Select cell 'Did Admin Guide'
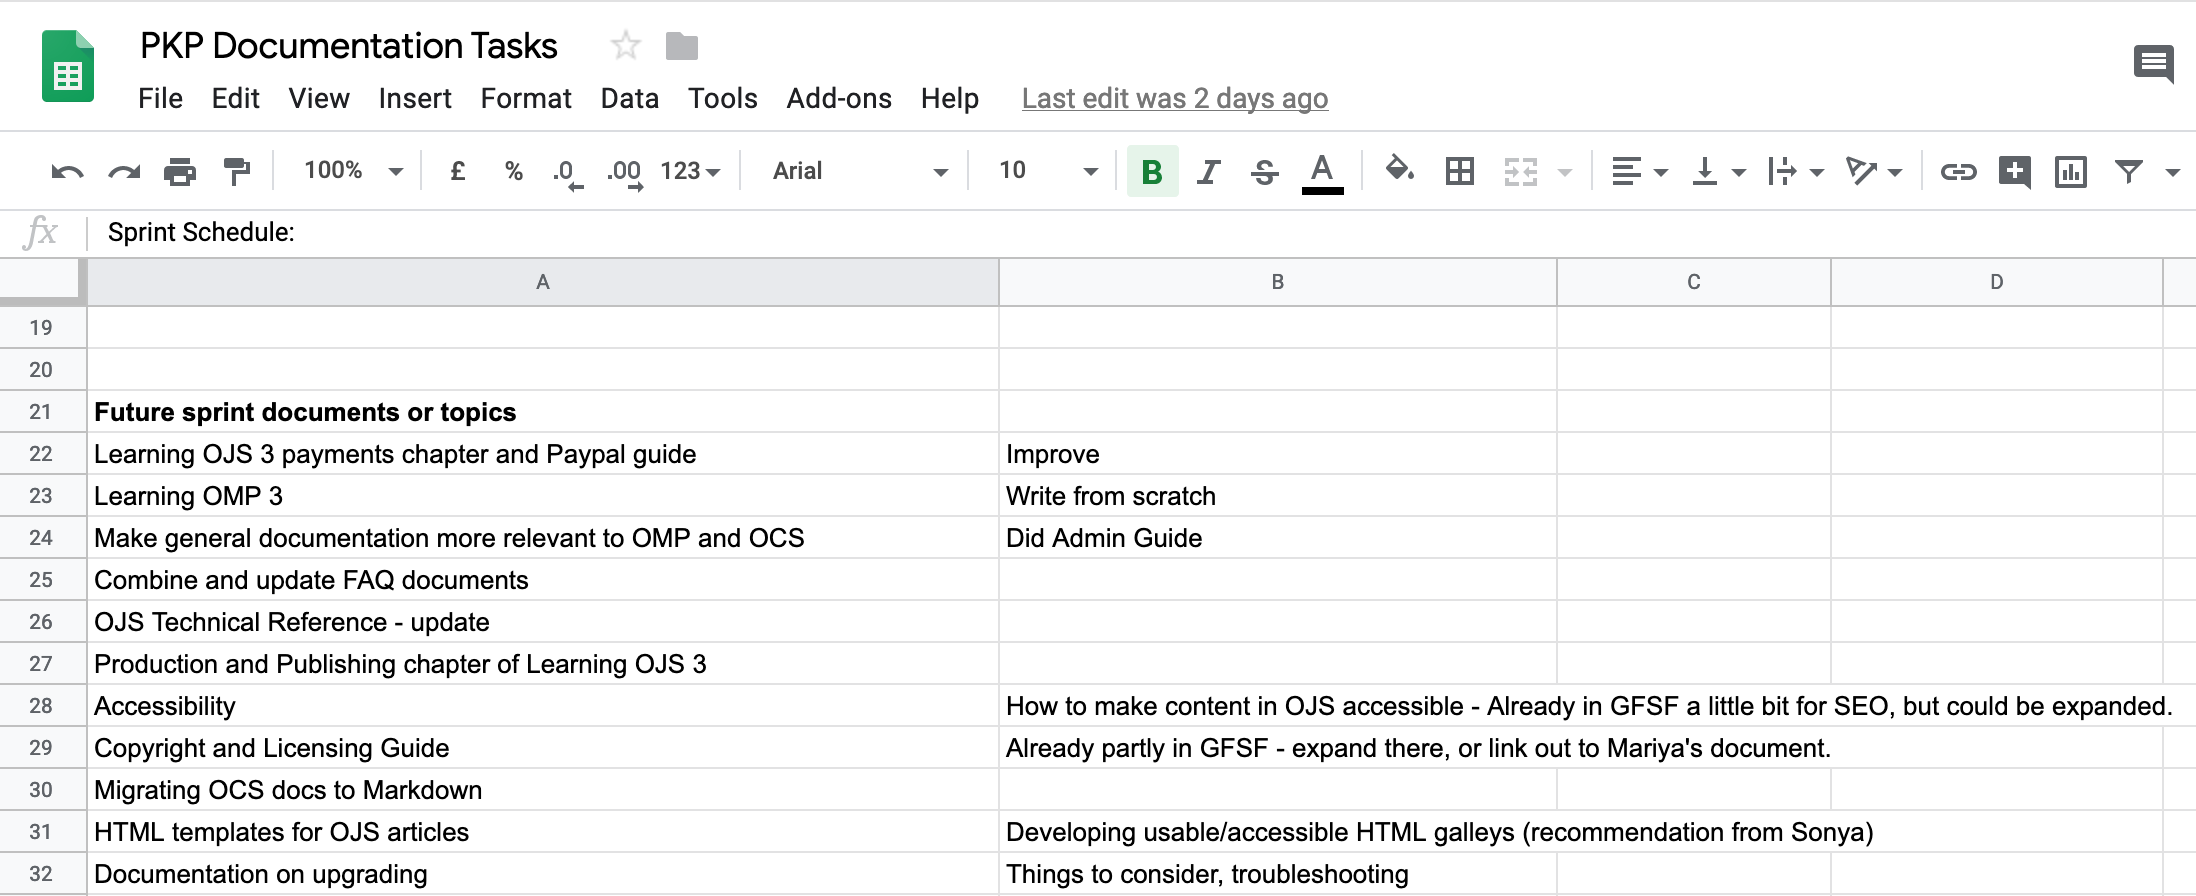The width and height of the screenshot is (2196, 896). (x=1278, y=538)
